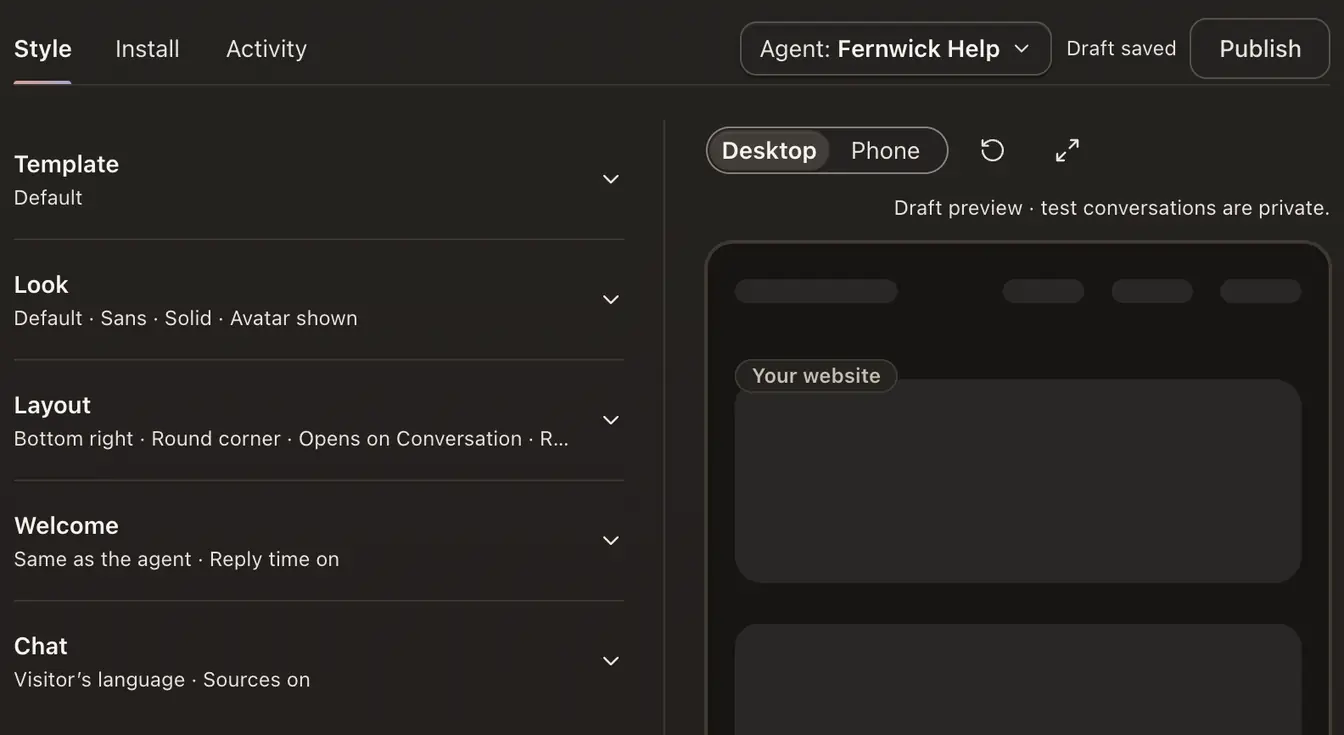Select the Template heading
The width and height of the screenshot is (1344, 735).
(x=66, y=164)
